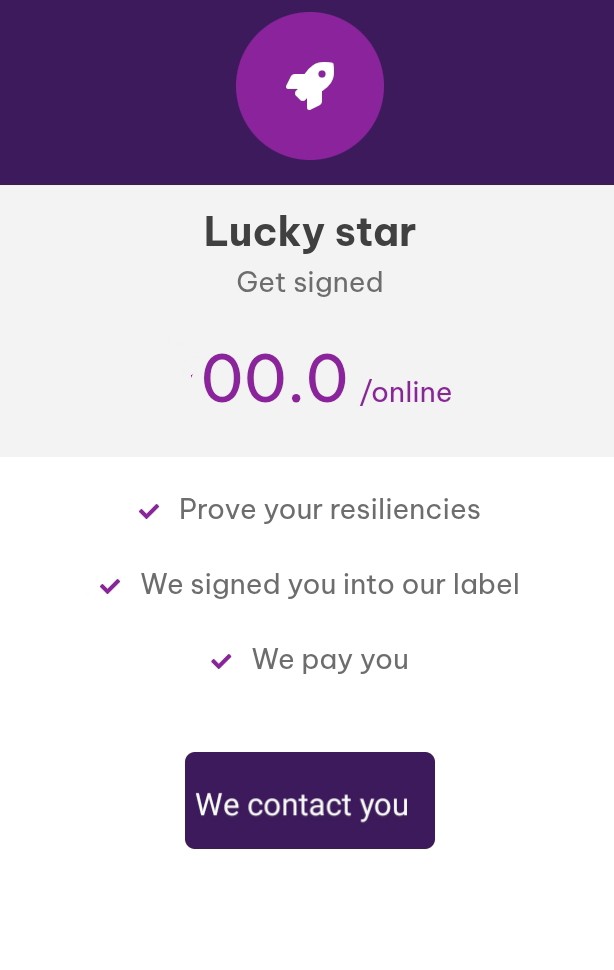
Task: Select the We signed you into our label text
Action: click(x=330, y=585)
